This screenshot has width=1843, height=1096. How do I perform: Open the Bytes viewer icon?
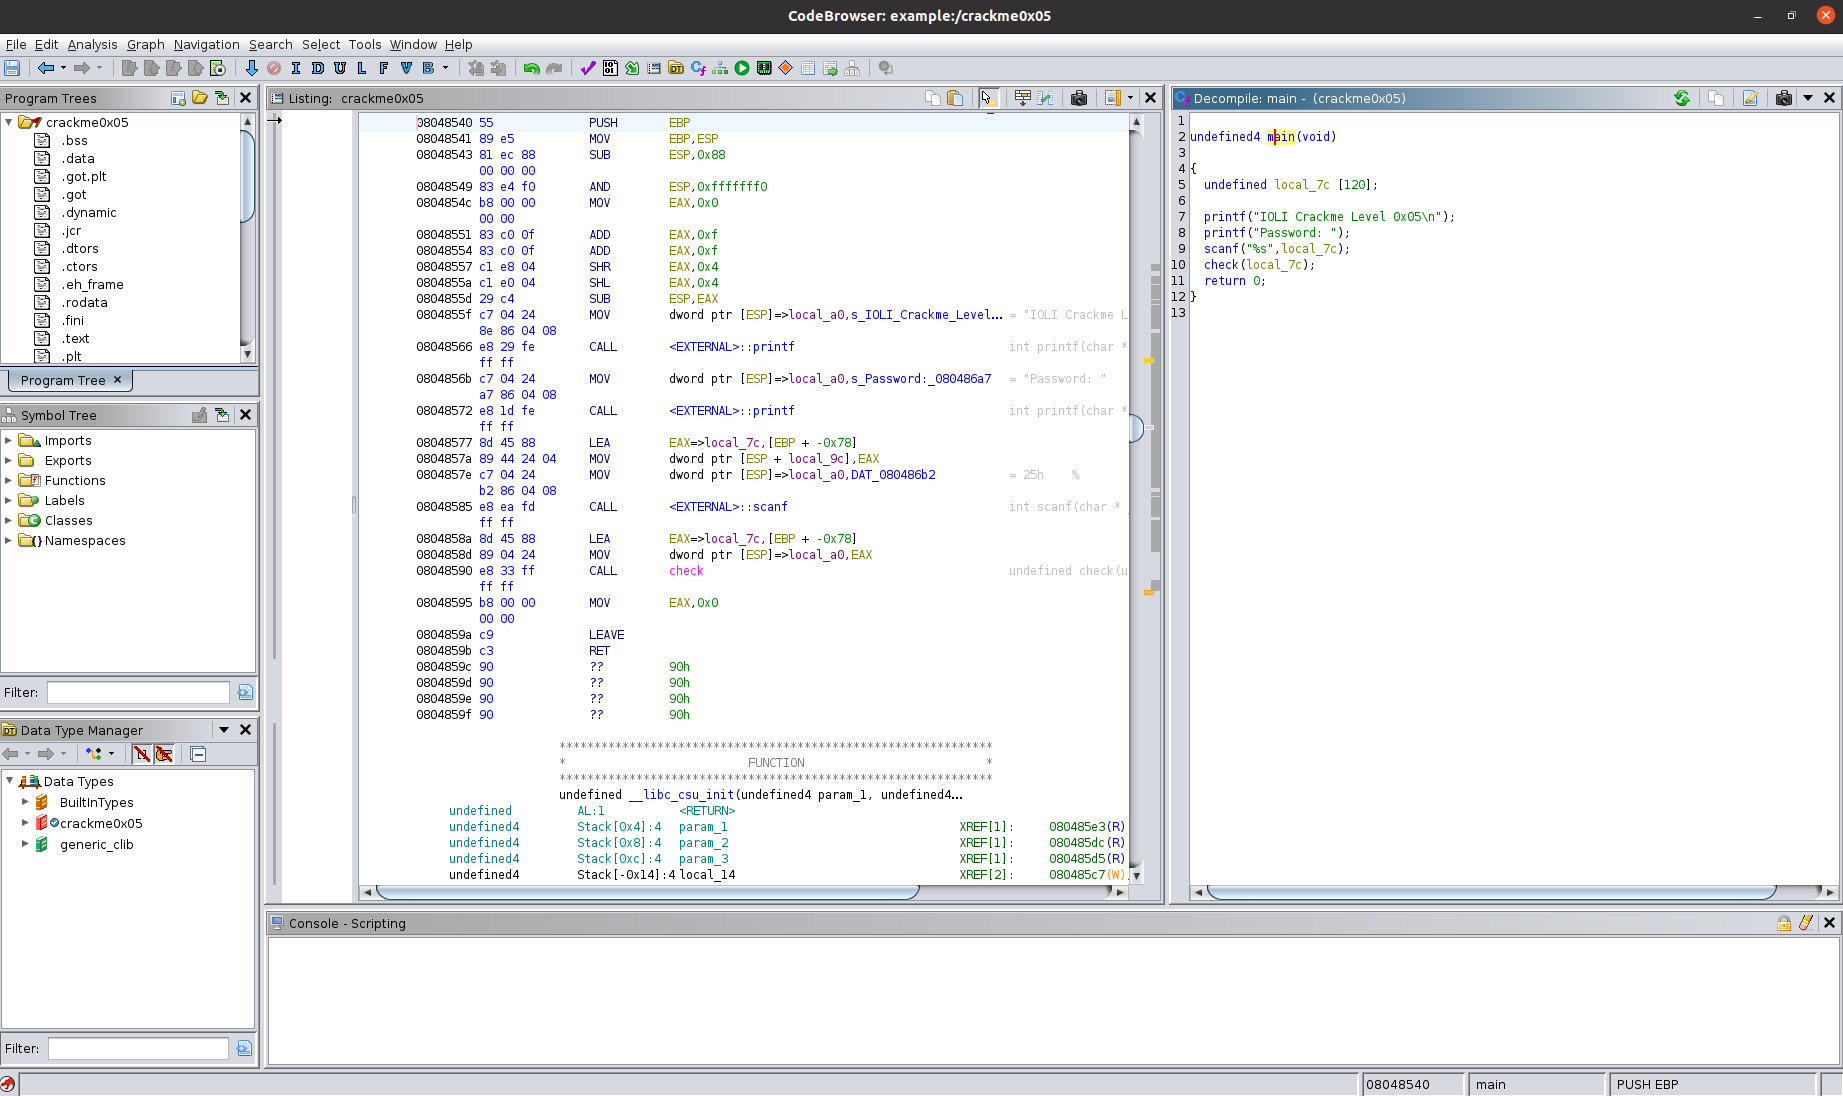click(x=610, y=68)
